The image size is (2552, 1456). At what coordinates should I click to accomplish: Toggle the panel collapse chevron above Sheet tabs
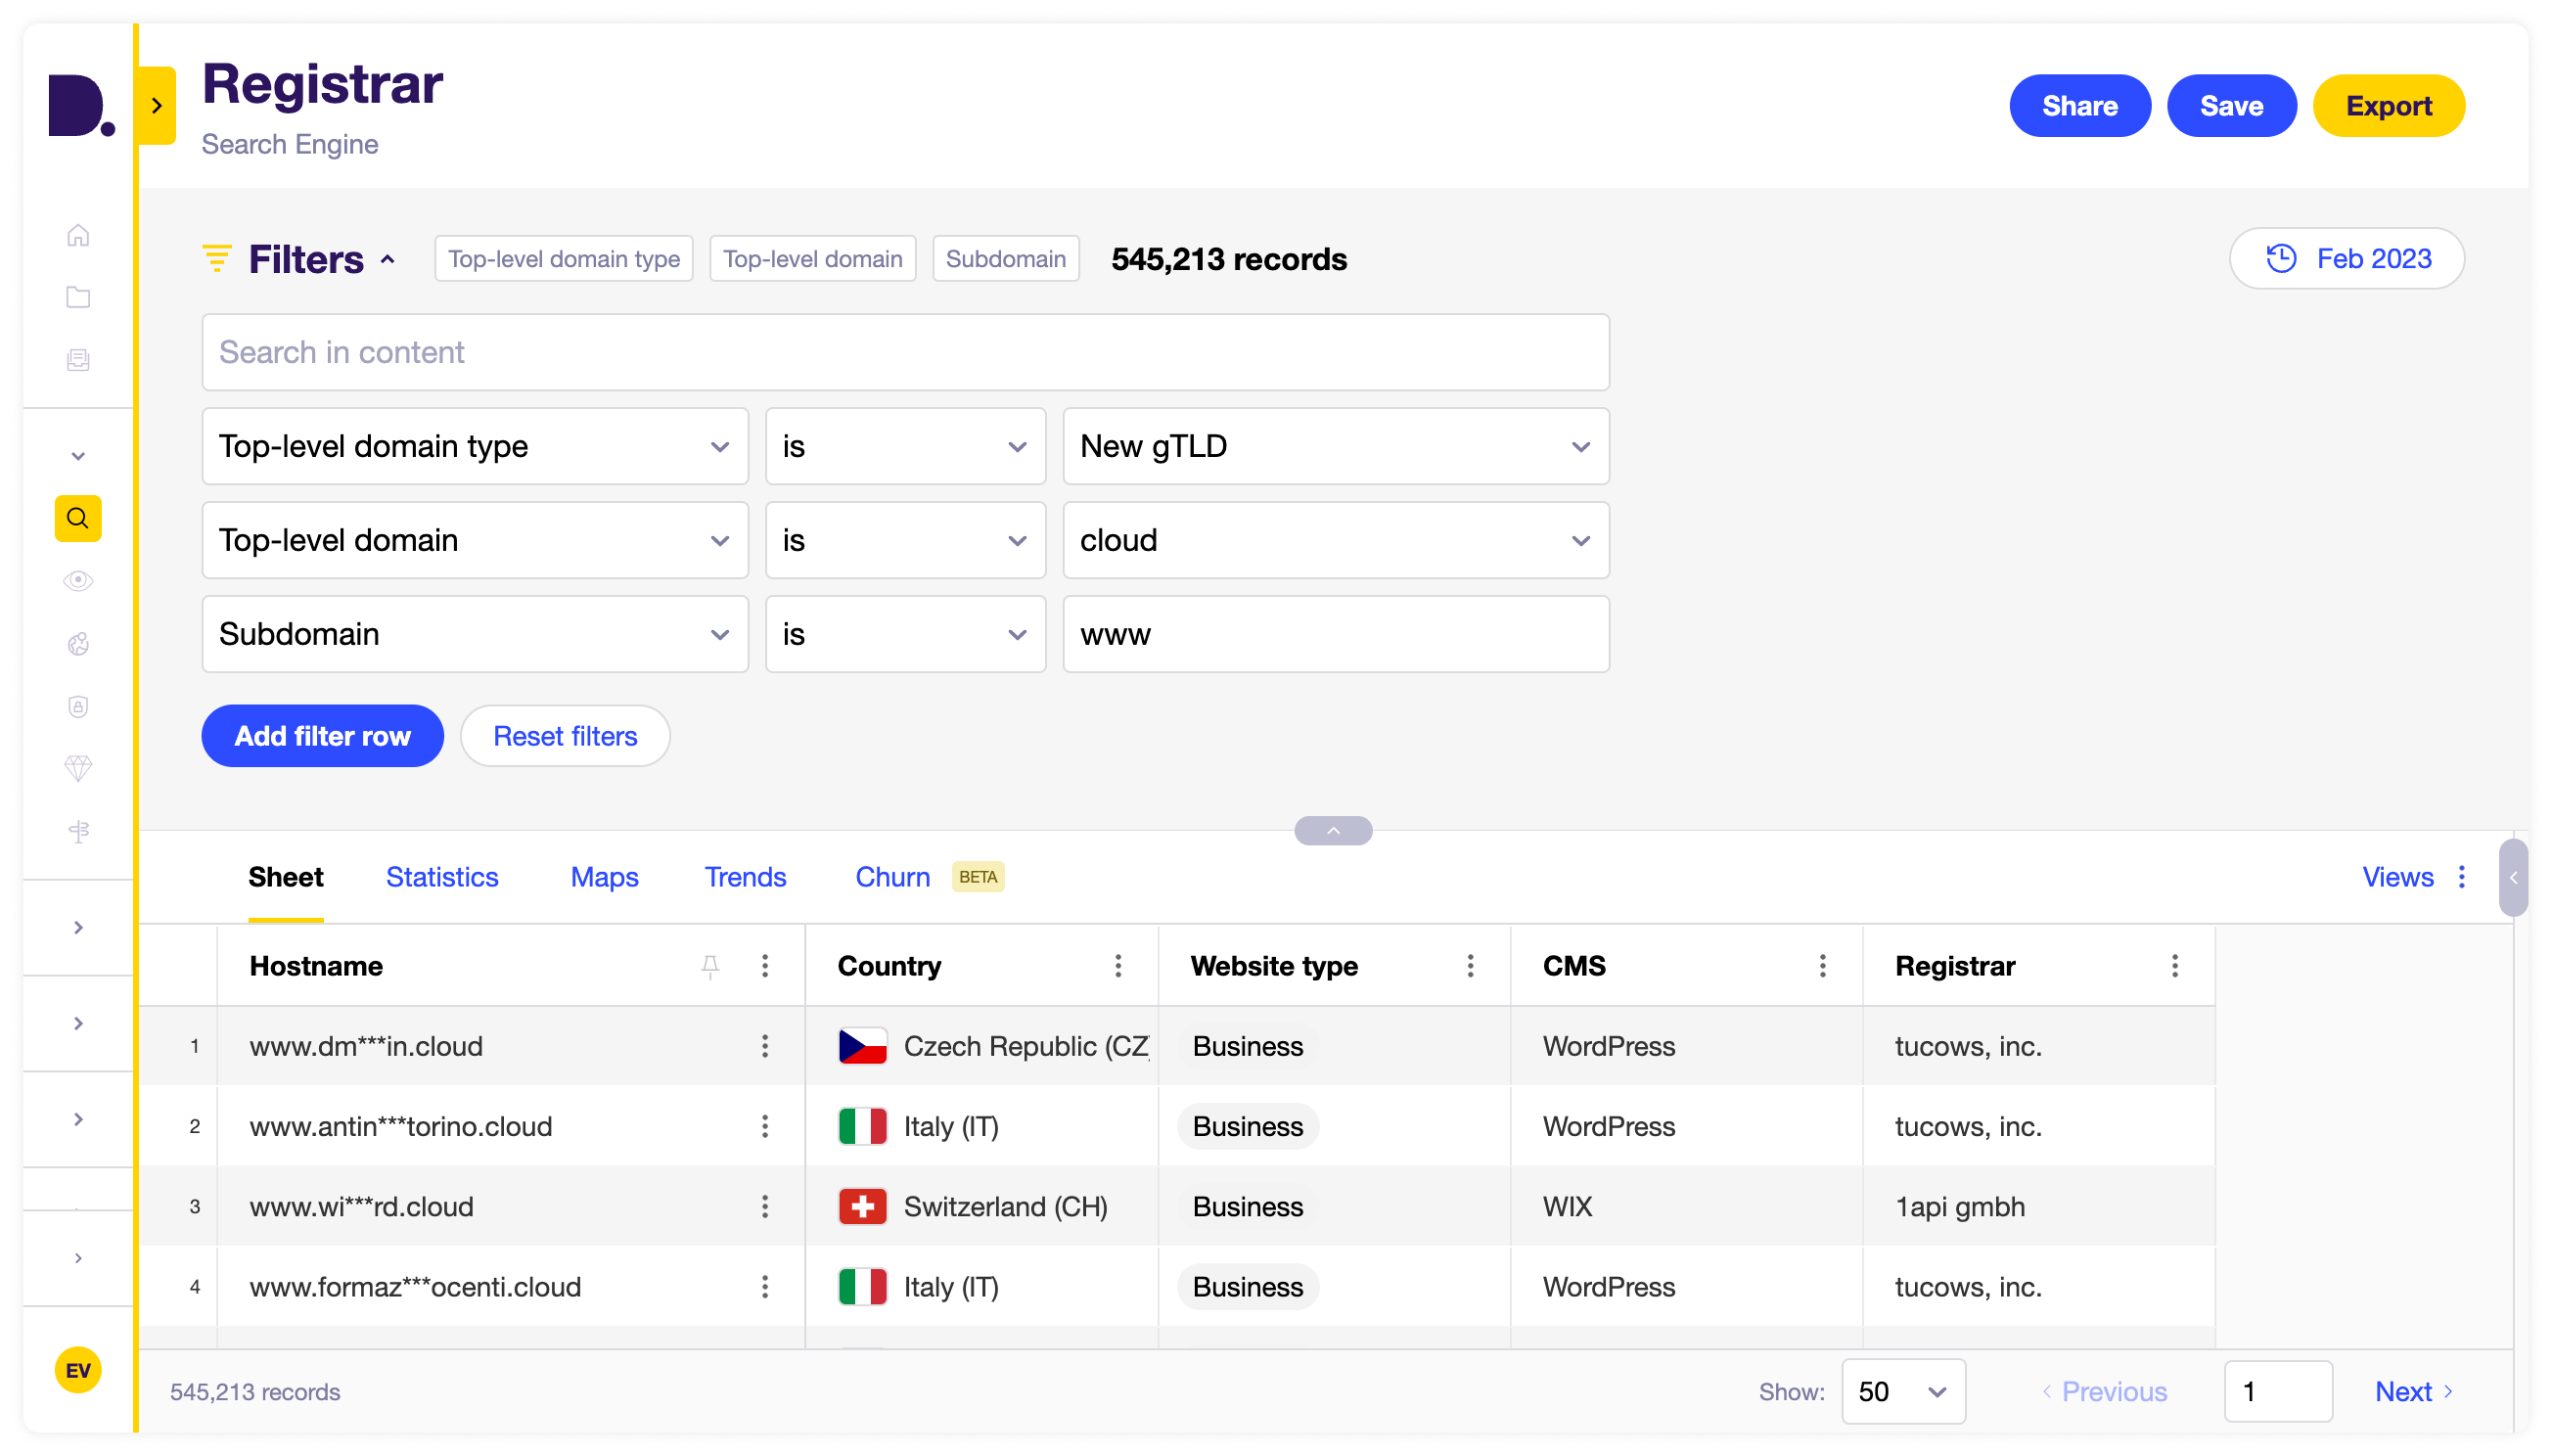tap(1332, 831)
